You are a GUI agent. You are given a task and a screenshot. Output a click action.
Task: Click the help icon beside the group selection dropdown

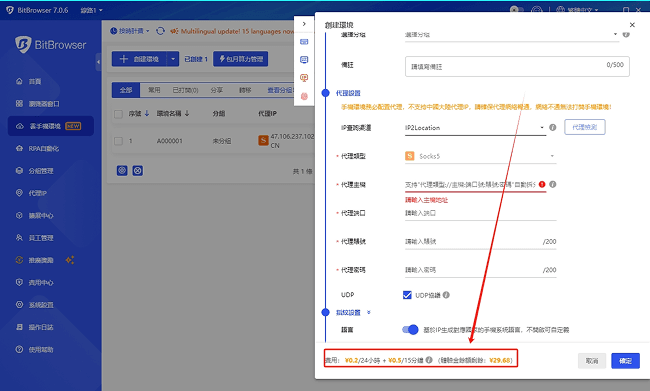pyautogui.click(x=626, y=34)
